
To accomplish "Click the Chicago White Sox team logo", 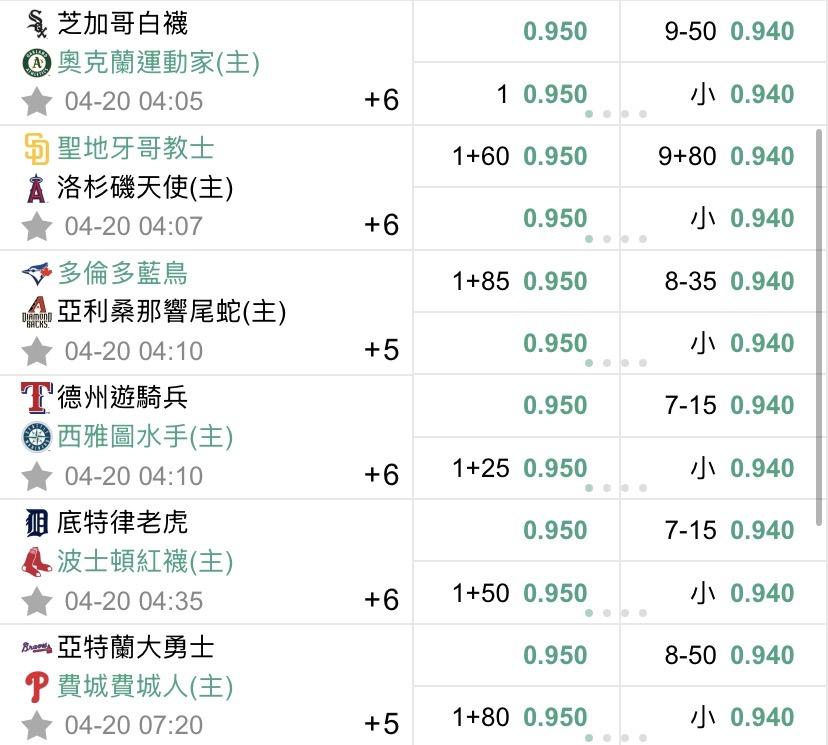I will click(x=37, y=23).
